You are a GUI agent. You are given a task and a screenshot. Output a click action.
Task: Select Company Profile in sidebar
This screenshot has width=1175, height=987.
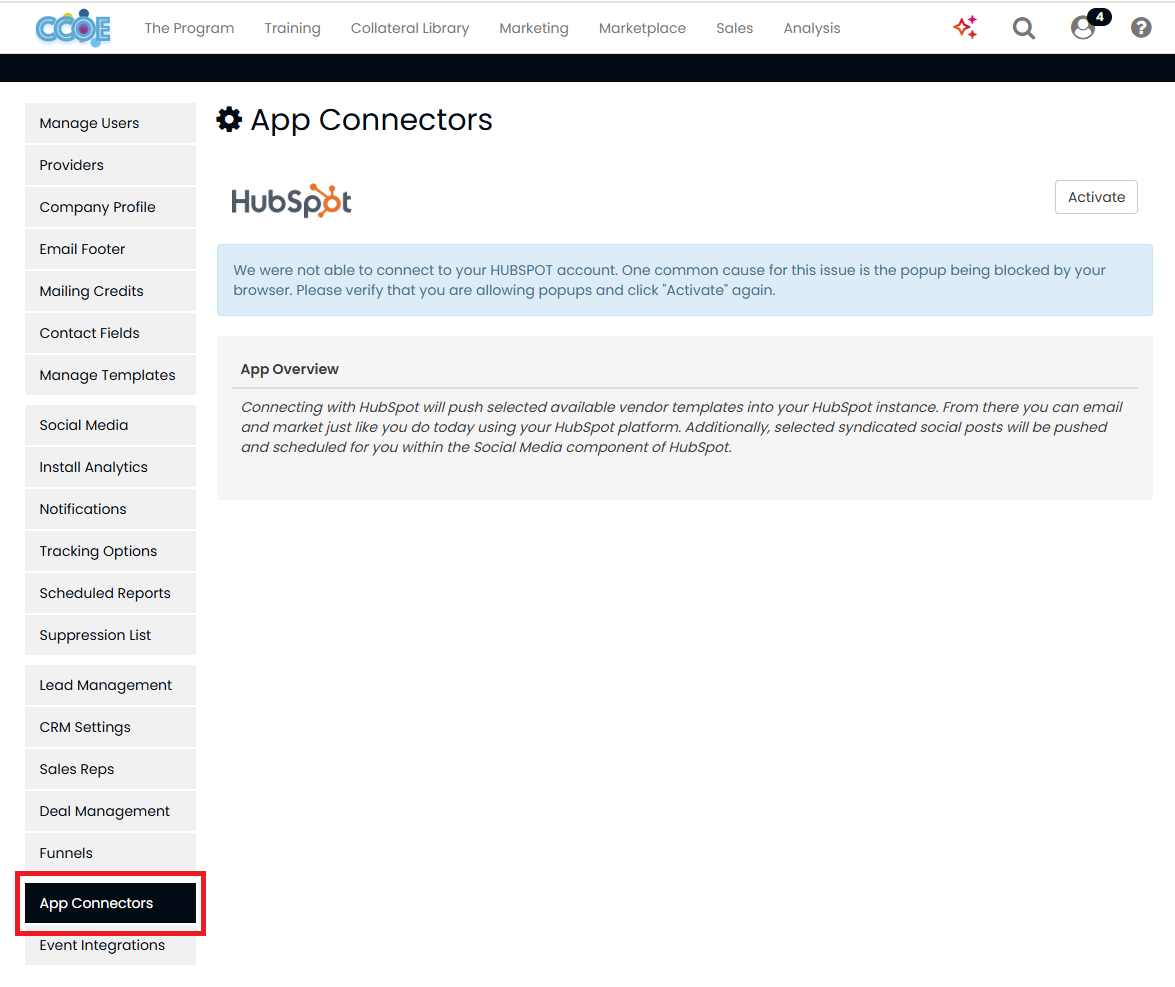110,207
